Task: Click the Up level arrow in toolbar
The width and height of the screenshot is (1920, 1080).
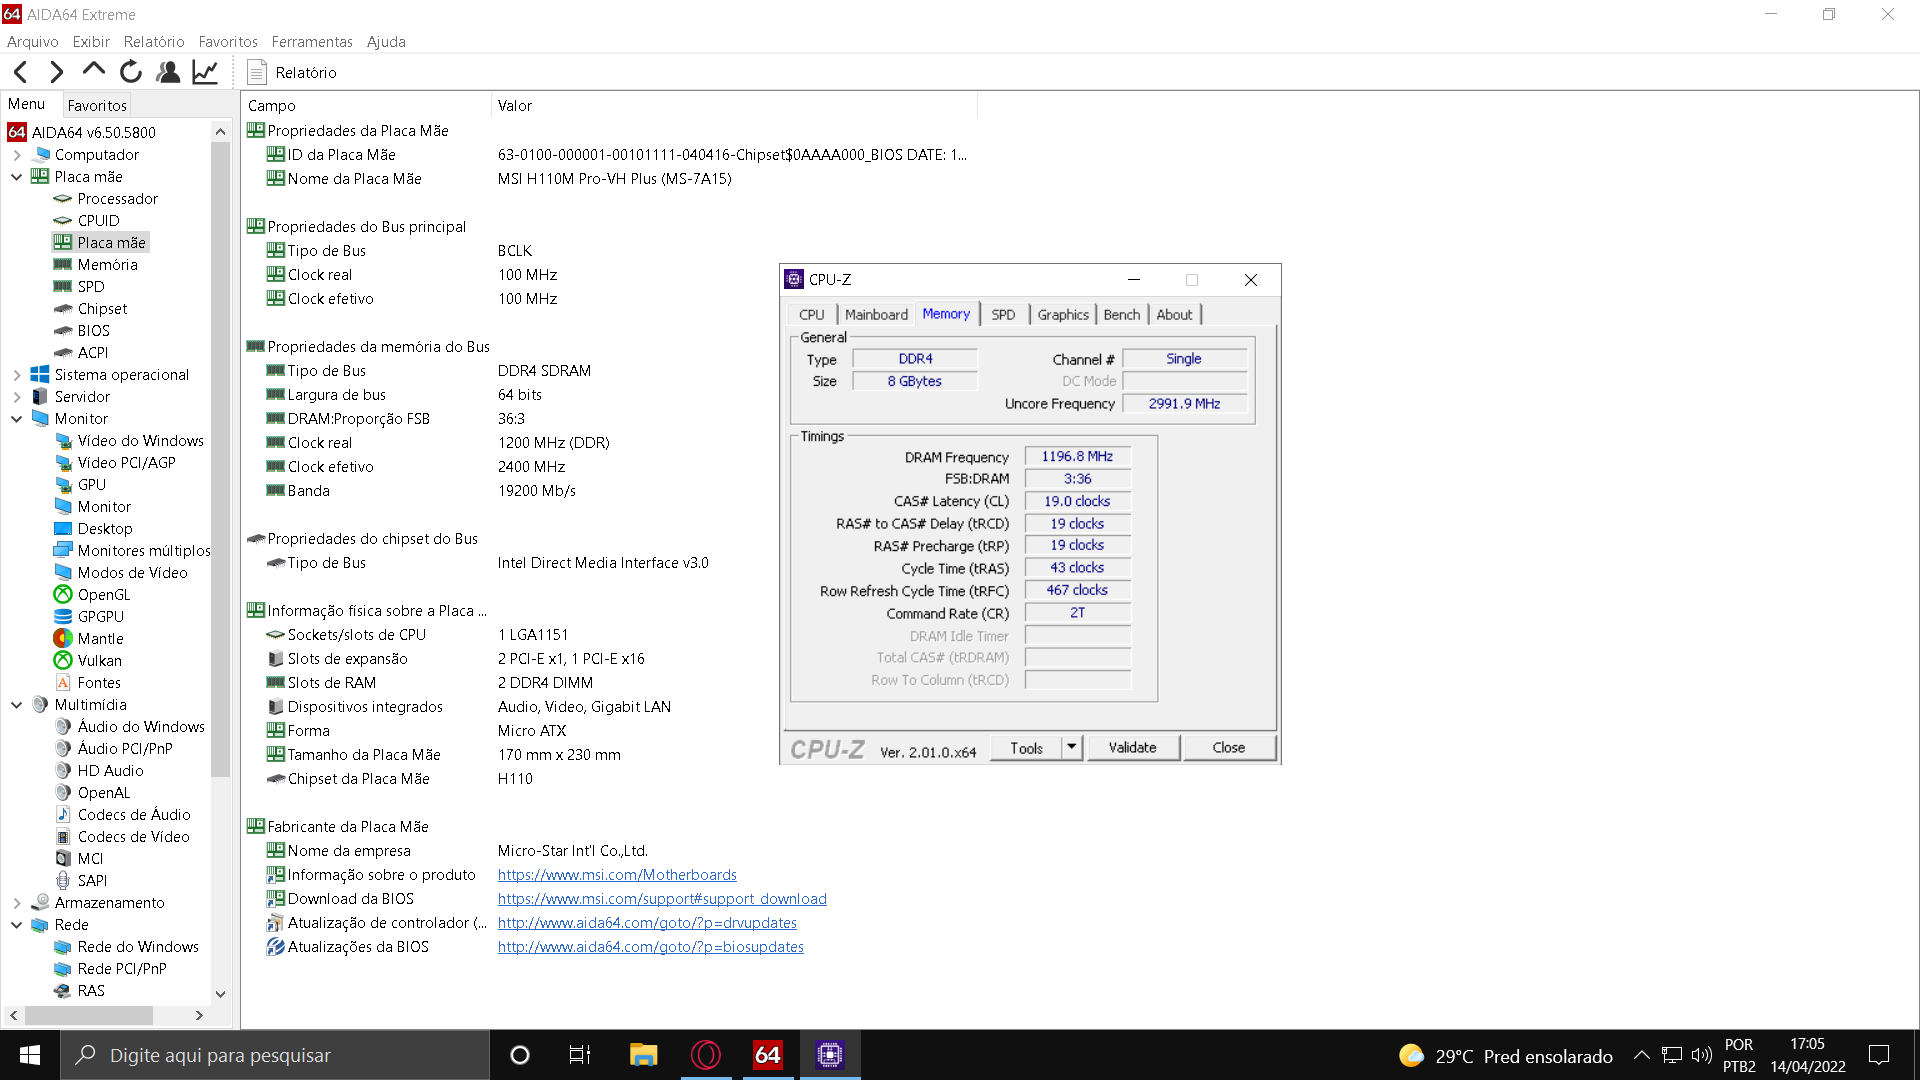Action: 94,70
